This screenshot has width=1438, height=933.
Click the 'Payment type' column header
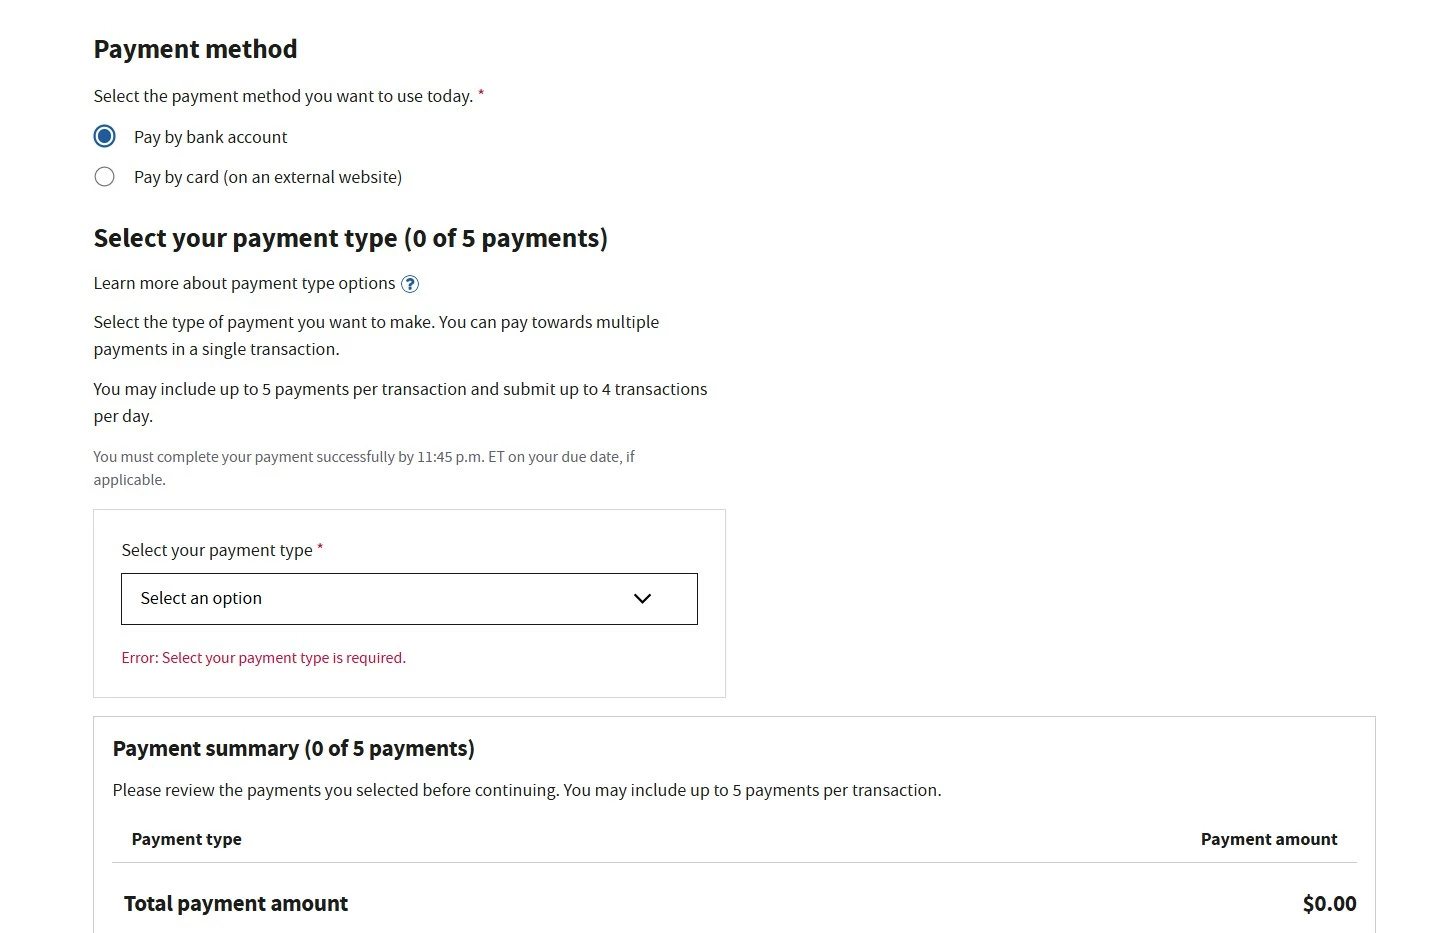pos(186,839)
